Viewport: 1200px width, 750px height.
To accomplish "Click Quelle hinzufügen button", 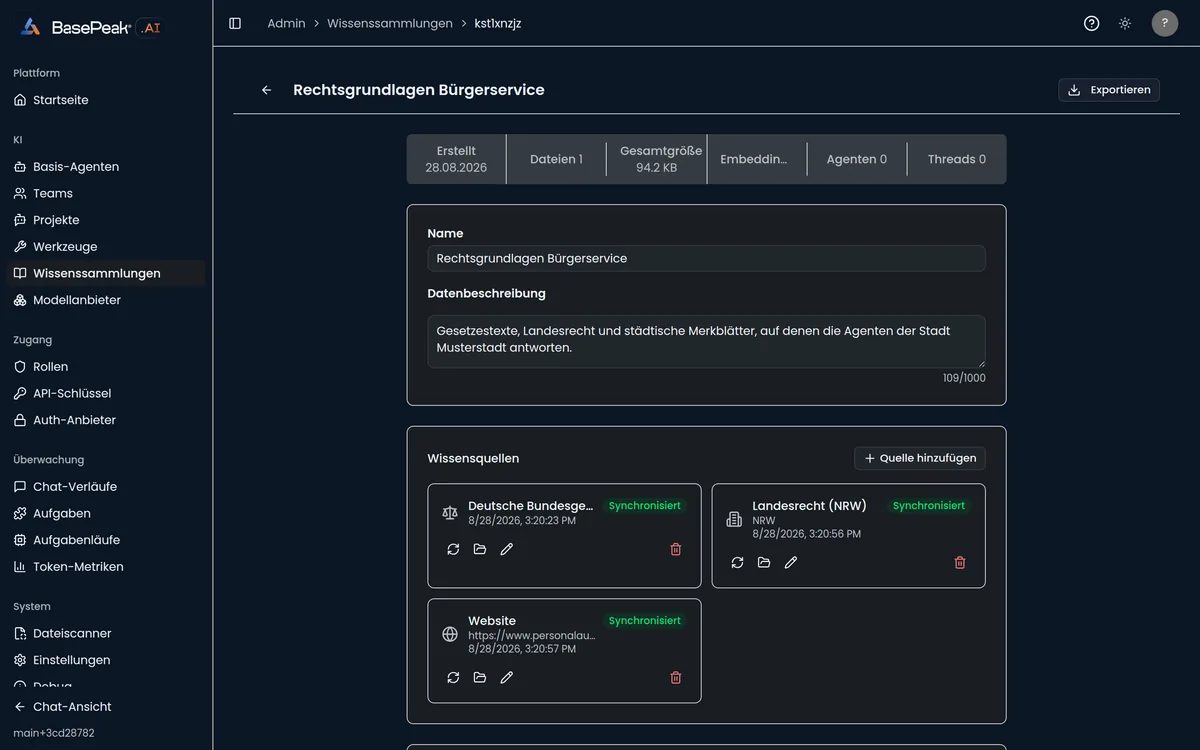I will tap(920, 458).
